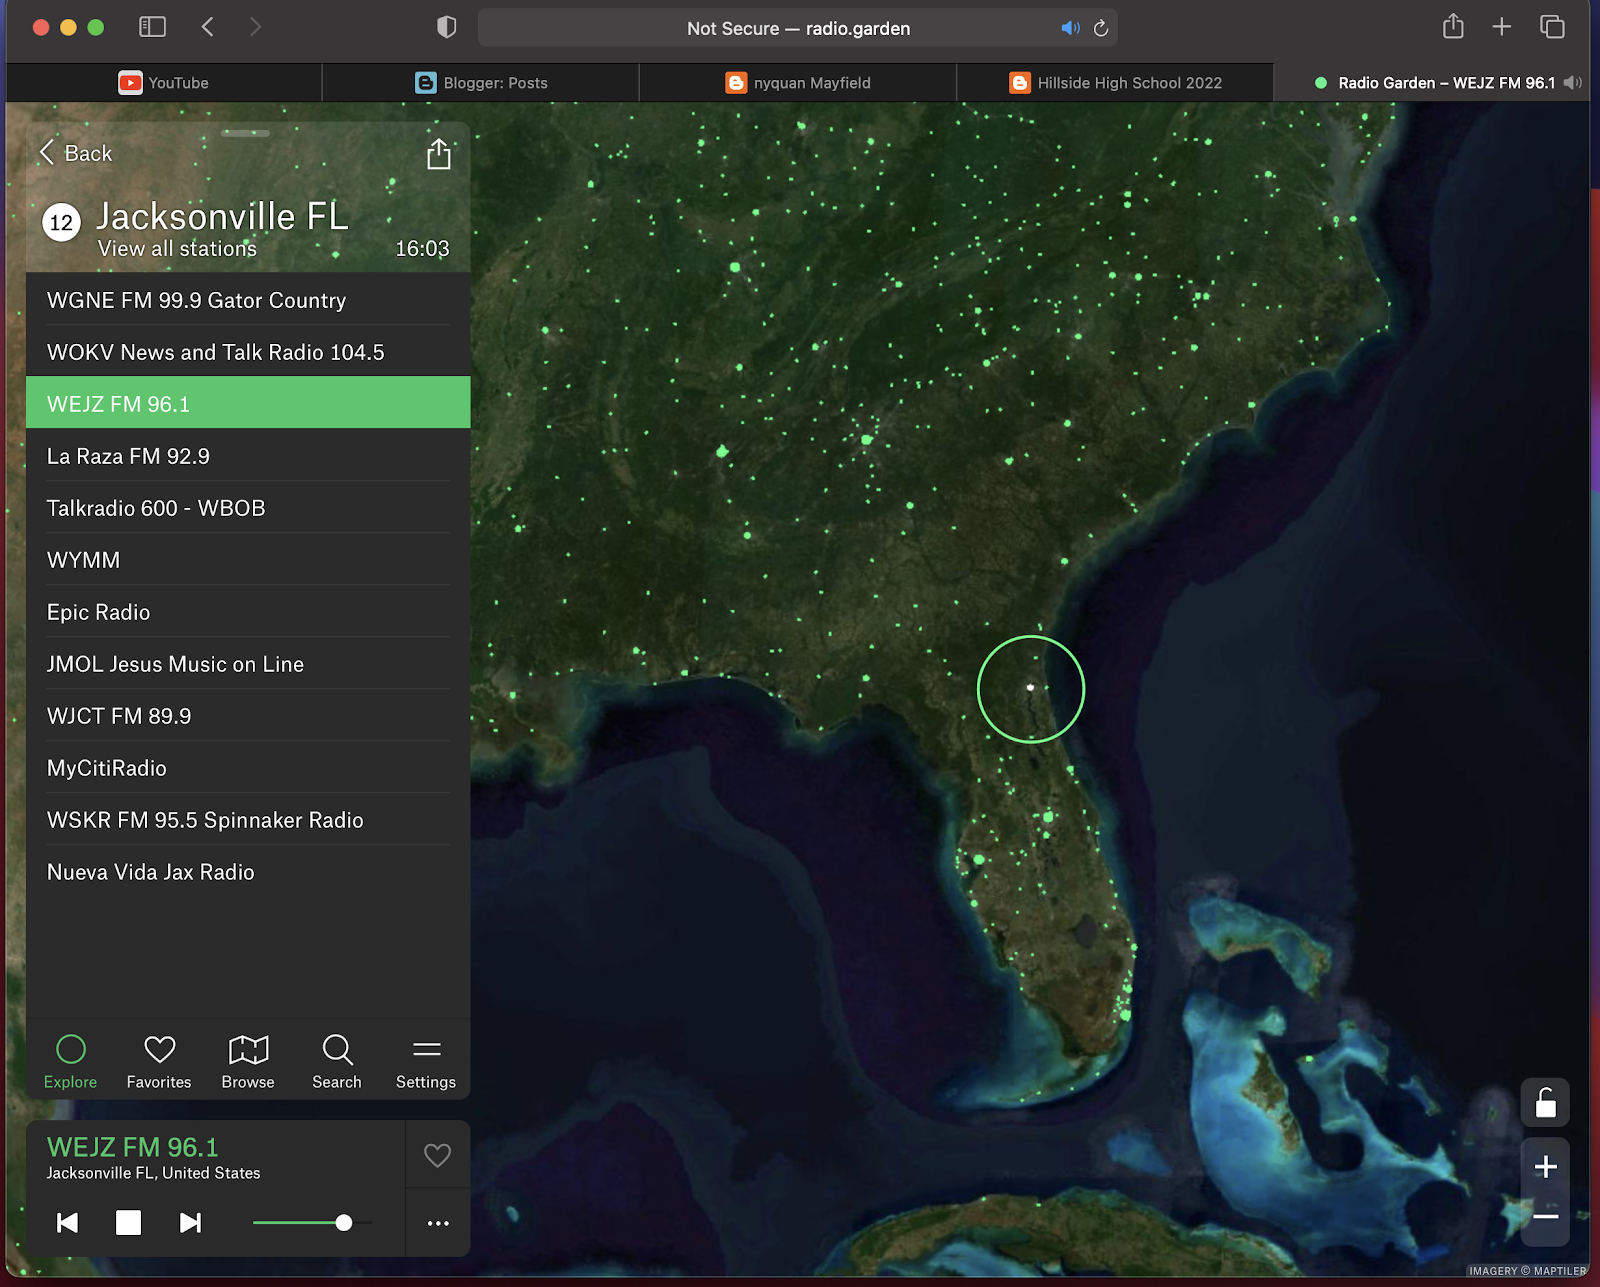Open Safari privacy report shield

pos(447,27)
